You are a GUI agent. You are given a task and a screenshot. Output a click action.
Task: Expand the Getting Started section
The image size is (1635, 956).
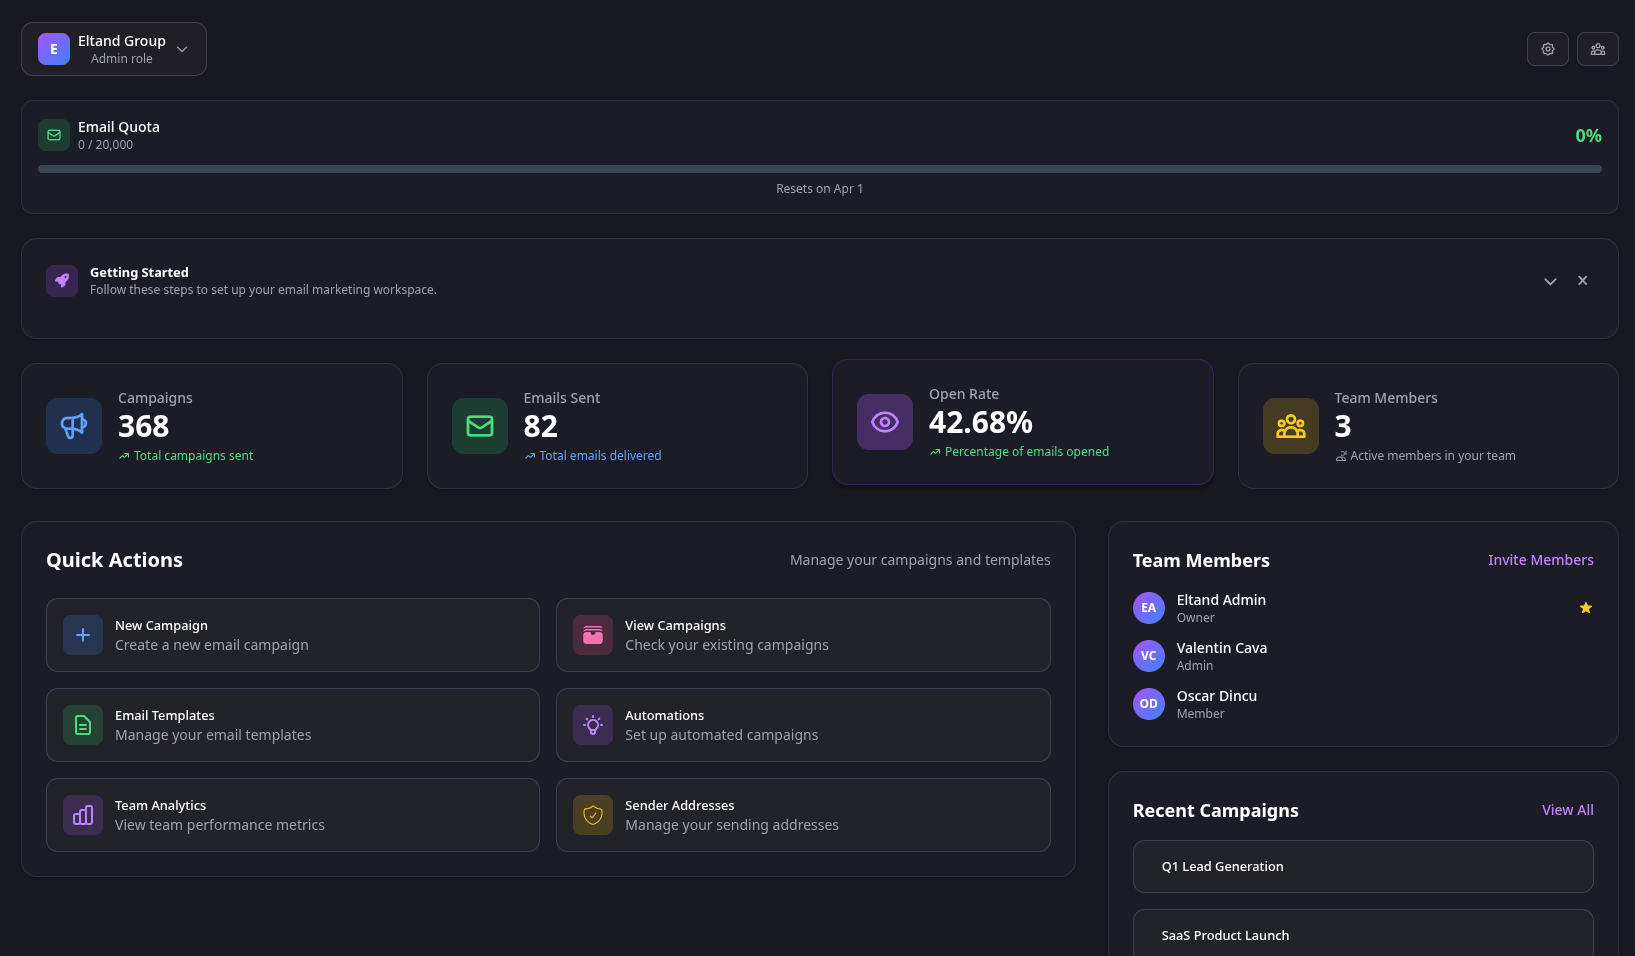[1549, 281]
